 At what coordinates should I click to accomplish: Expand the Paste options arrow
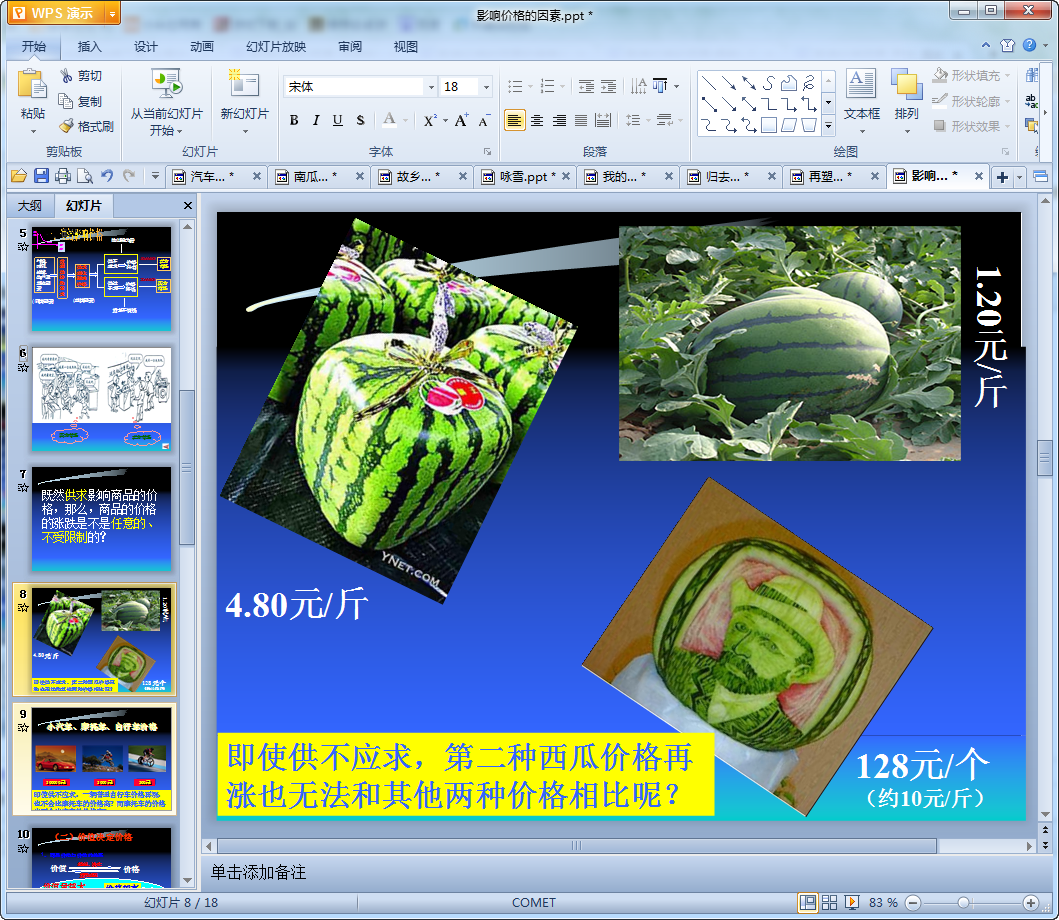tap(32, 131)
